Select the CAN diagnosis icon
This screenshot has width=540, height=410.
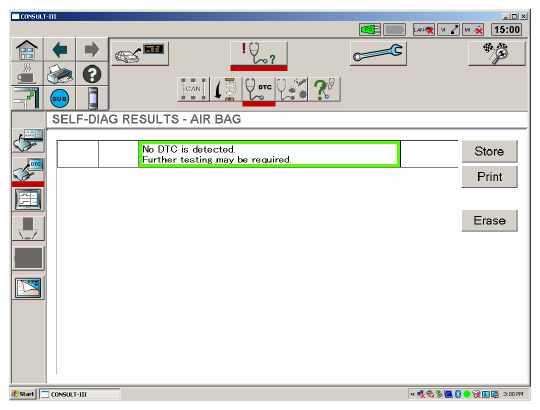click(x=193, y=89)
